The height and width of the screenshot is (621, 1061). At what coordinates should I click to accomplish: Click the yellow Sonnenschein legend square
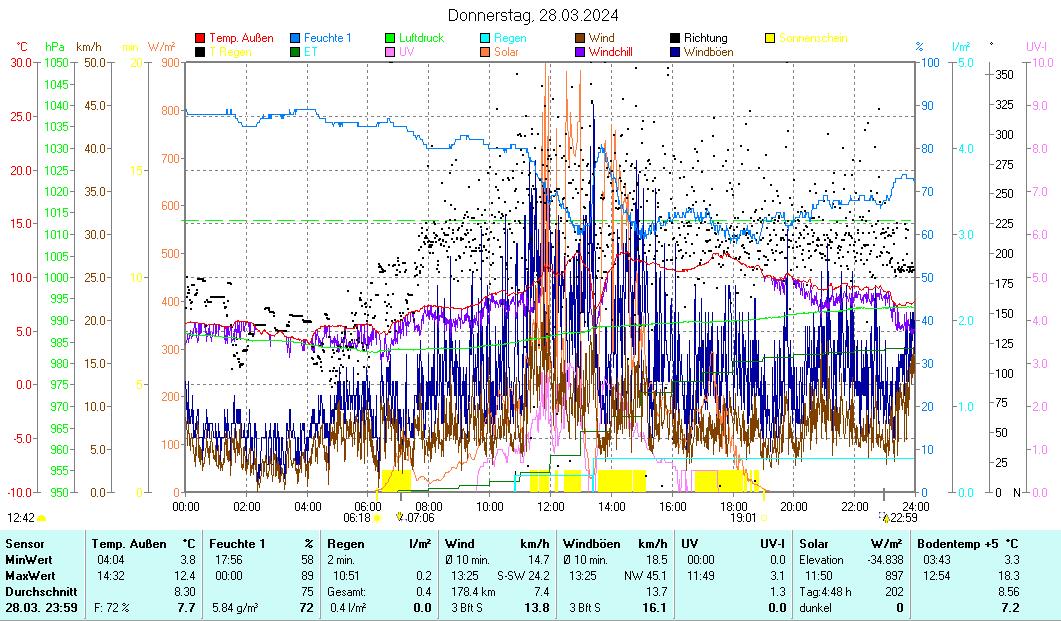(771, 38)
